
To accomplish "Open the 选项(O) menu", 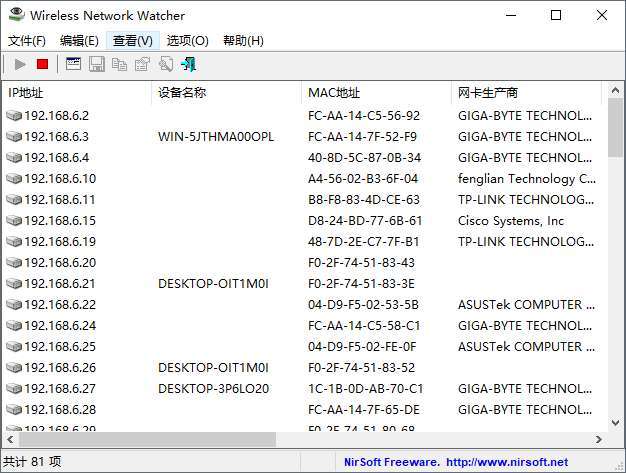I will point(188,40).
